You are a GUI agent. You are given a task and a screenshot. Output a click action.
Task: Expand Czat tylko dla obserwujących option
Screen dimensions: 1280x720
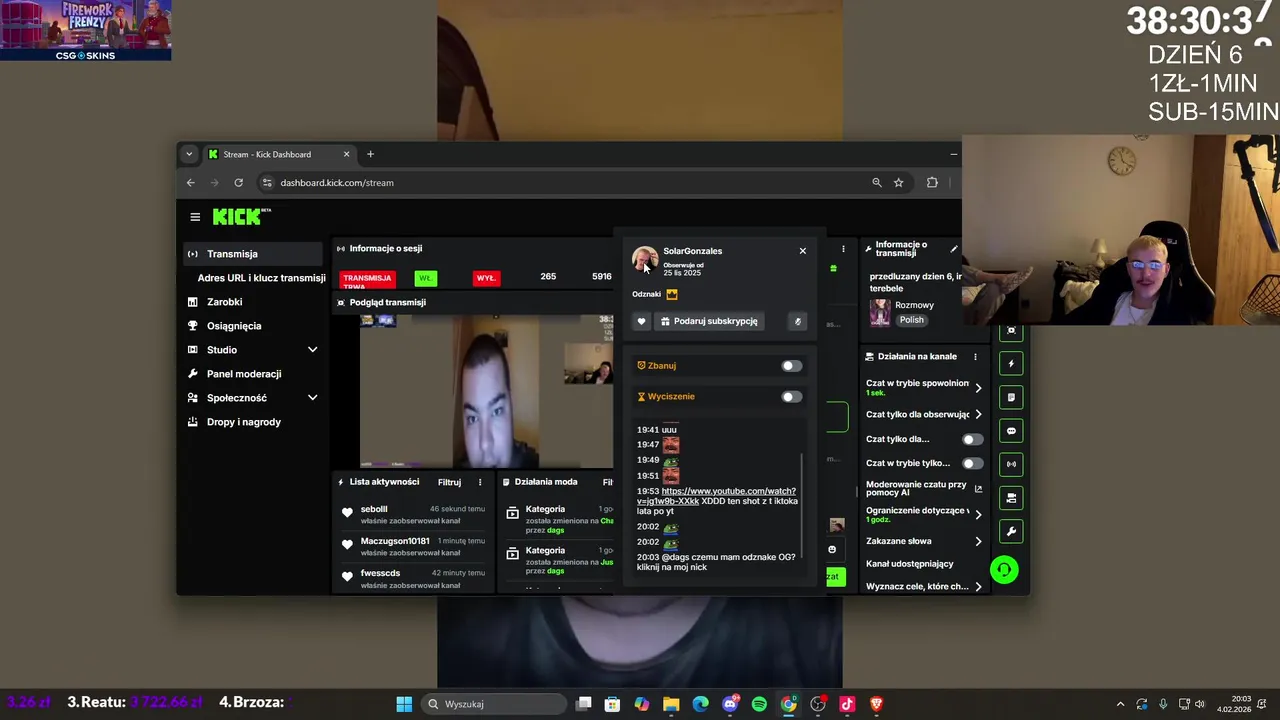point(978,414)
